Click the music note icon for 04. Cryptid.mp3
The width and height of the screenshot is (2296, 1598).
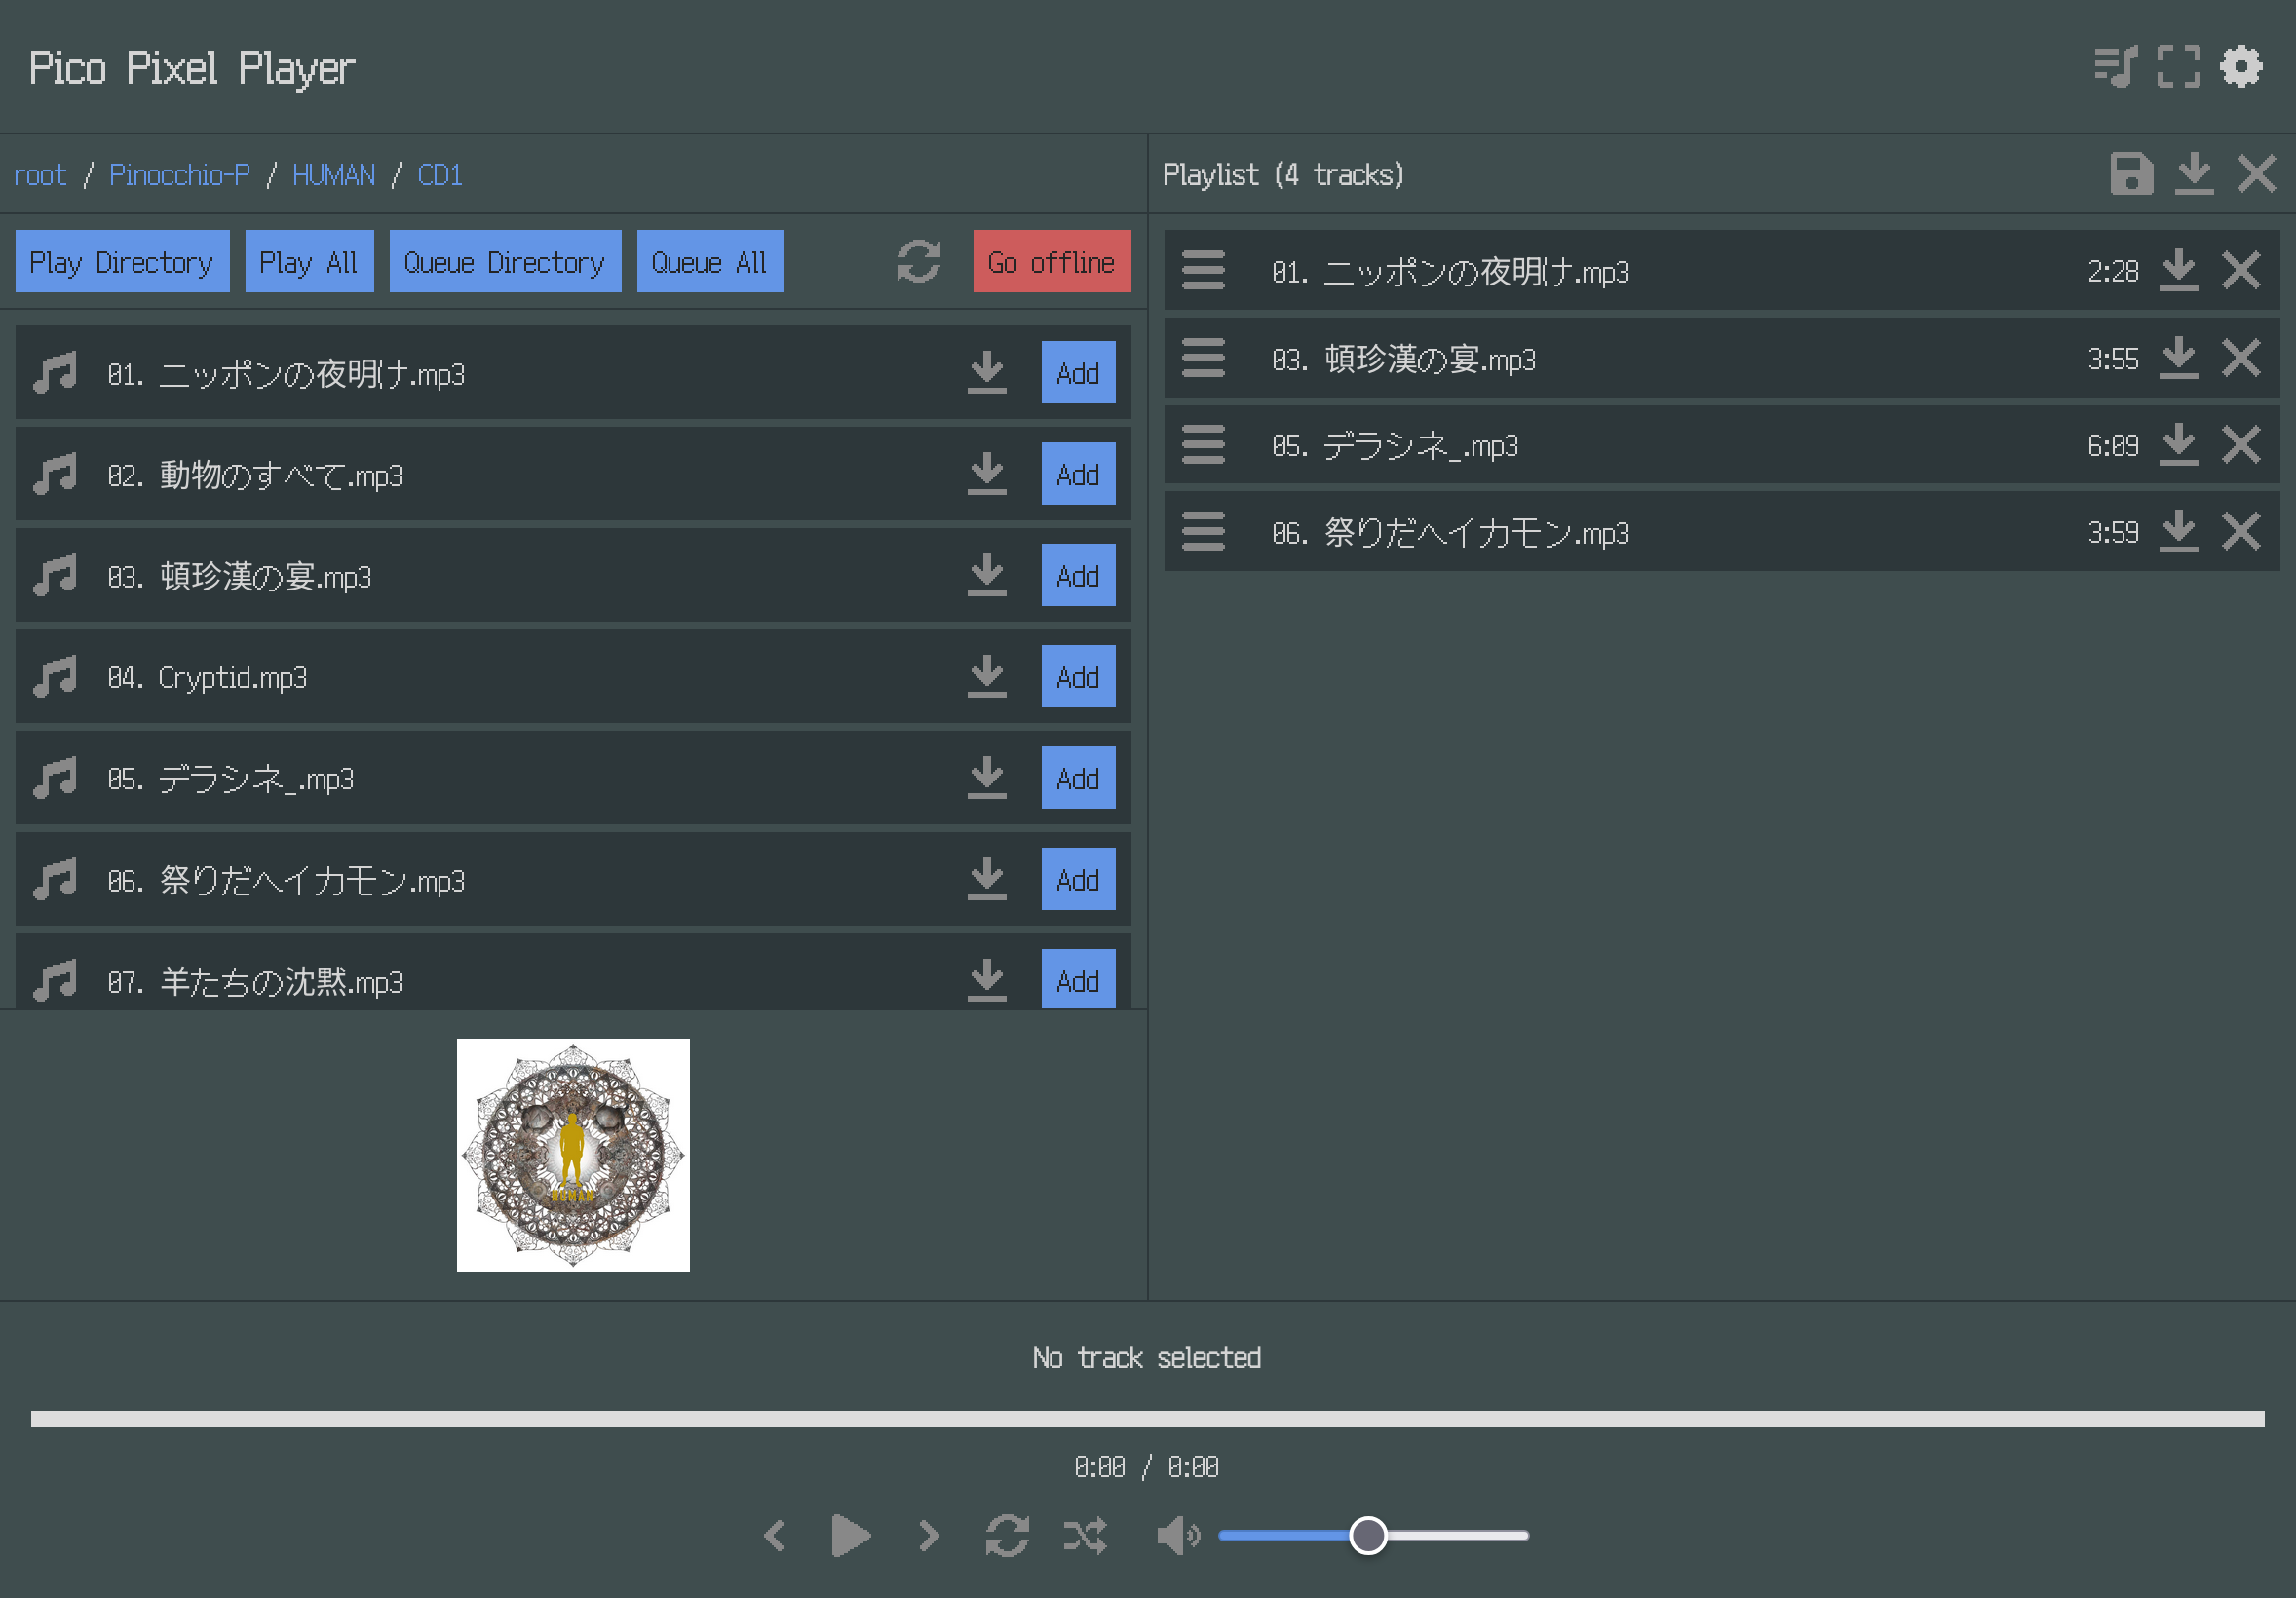click(x=55, y=677)
